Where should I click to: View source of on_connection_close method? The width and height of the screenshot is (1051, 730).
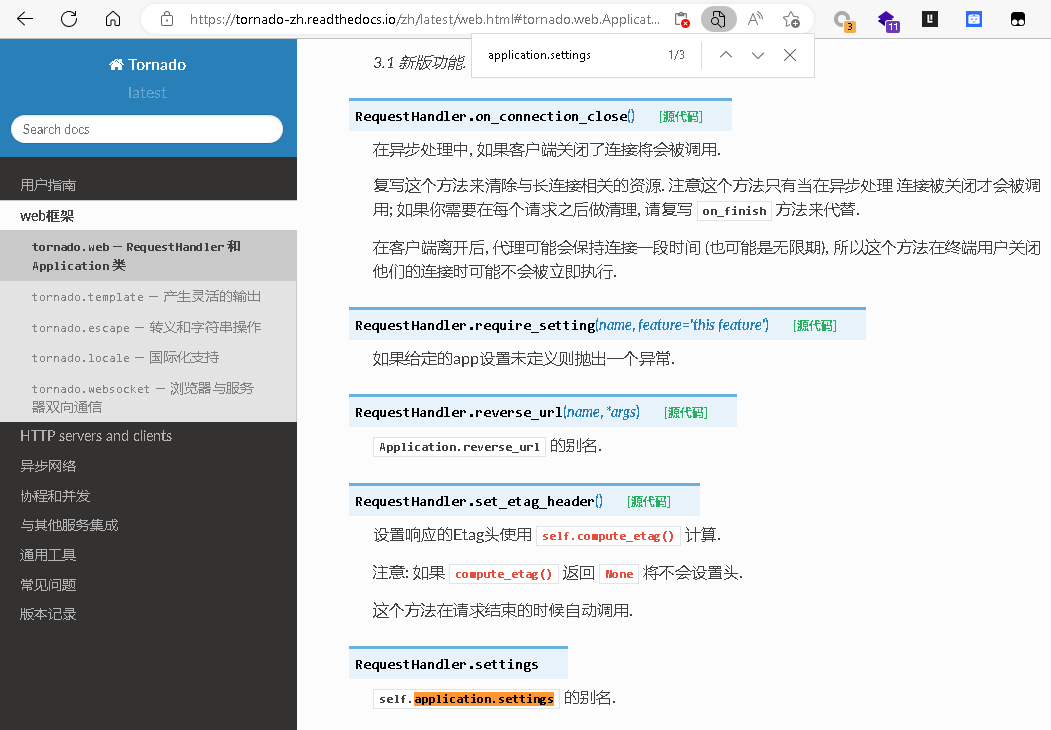click(x=680, y=117)
